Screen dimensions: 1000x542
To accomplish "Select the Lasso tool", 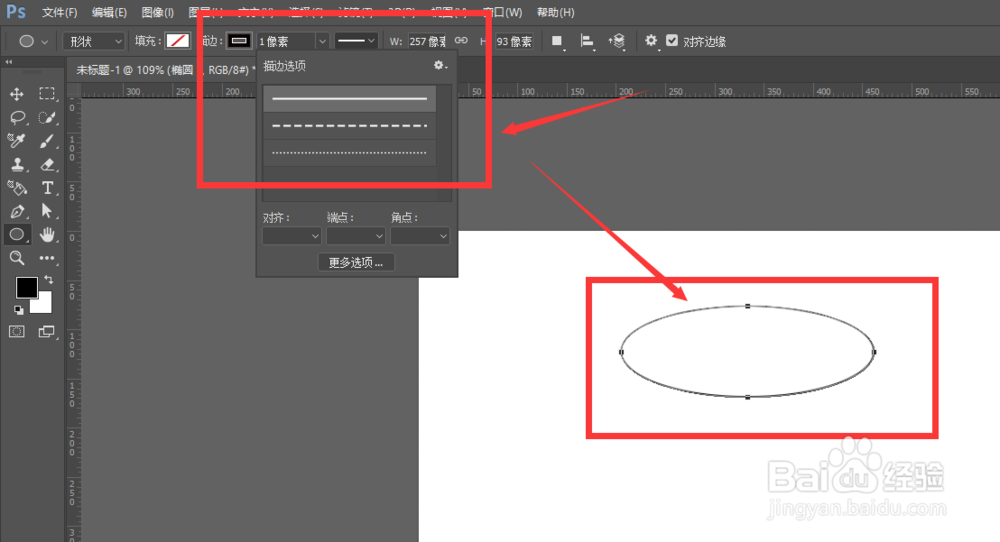I will pos(17,118).
